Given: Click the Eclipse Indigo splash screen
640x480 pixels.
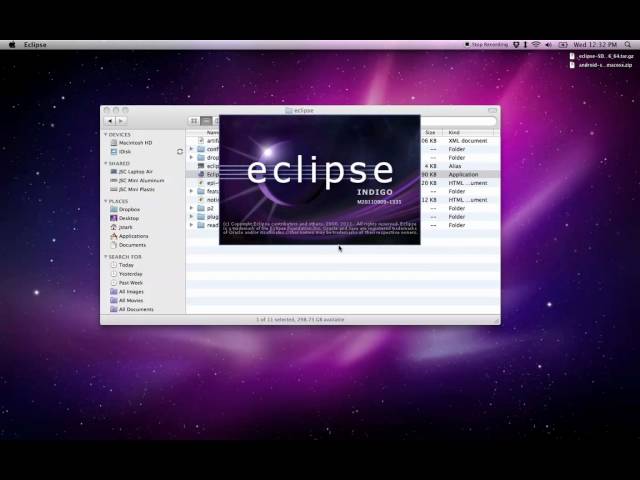Looking at the screenshot, I should tap(320, 180).
